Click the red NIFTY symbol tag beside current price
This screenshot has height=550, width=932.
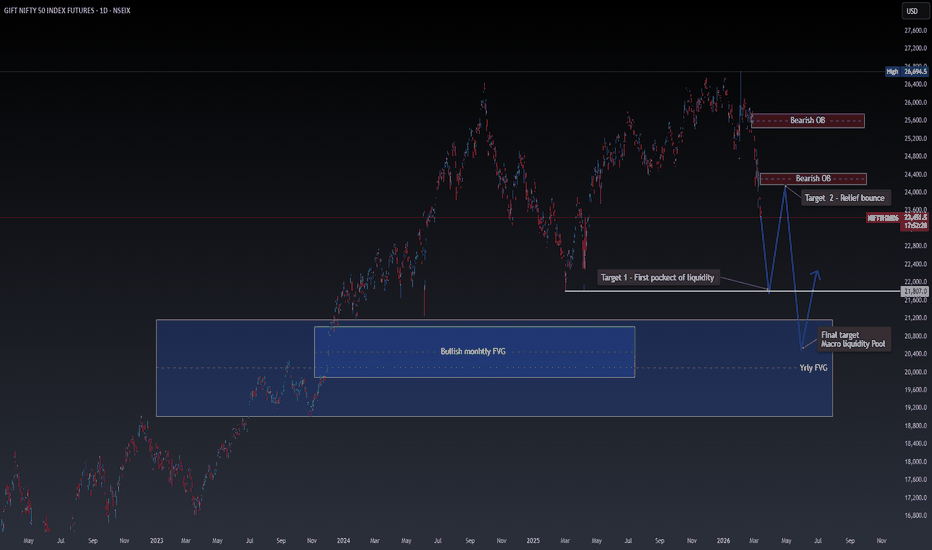880,219
